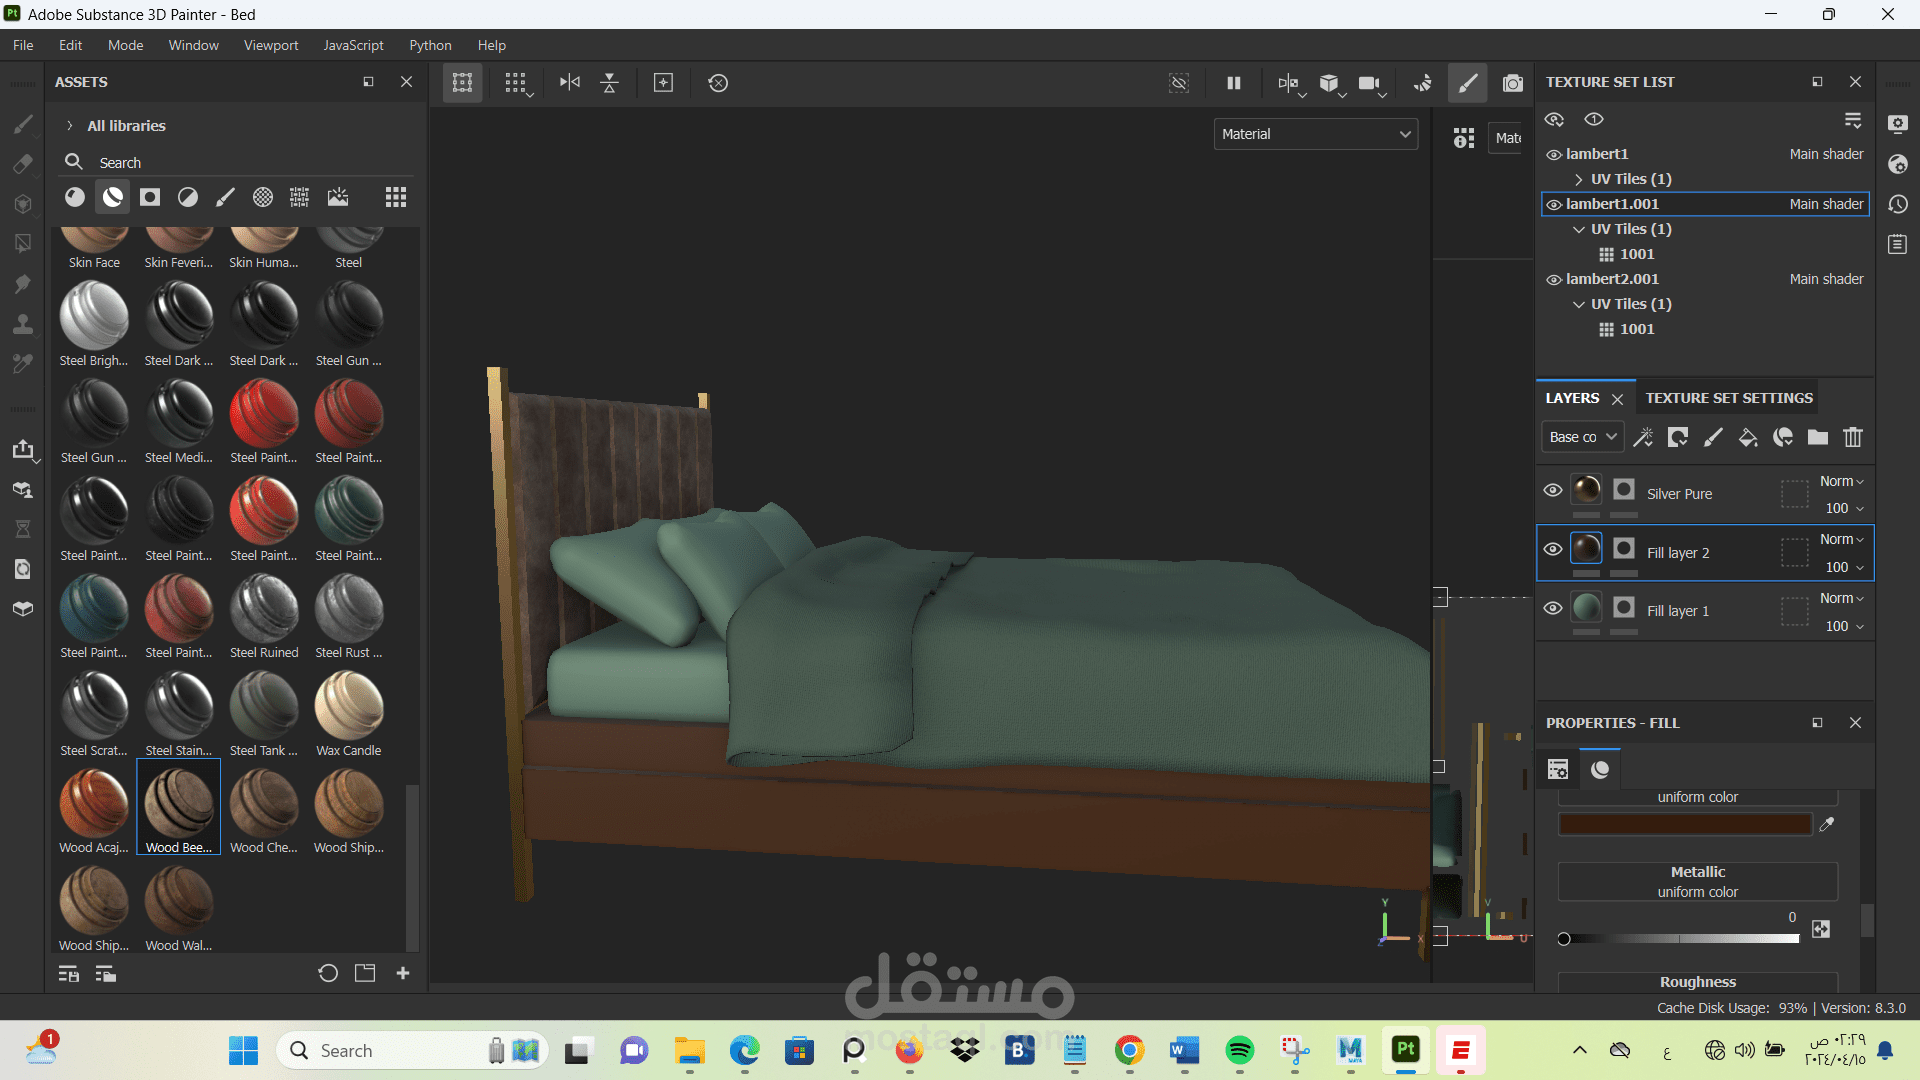The height and width of the screenshot is (1080, 1920).
Task: Select the Paint brush tool in left sidebar
Action: [x=23, y=124]
